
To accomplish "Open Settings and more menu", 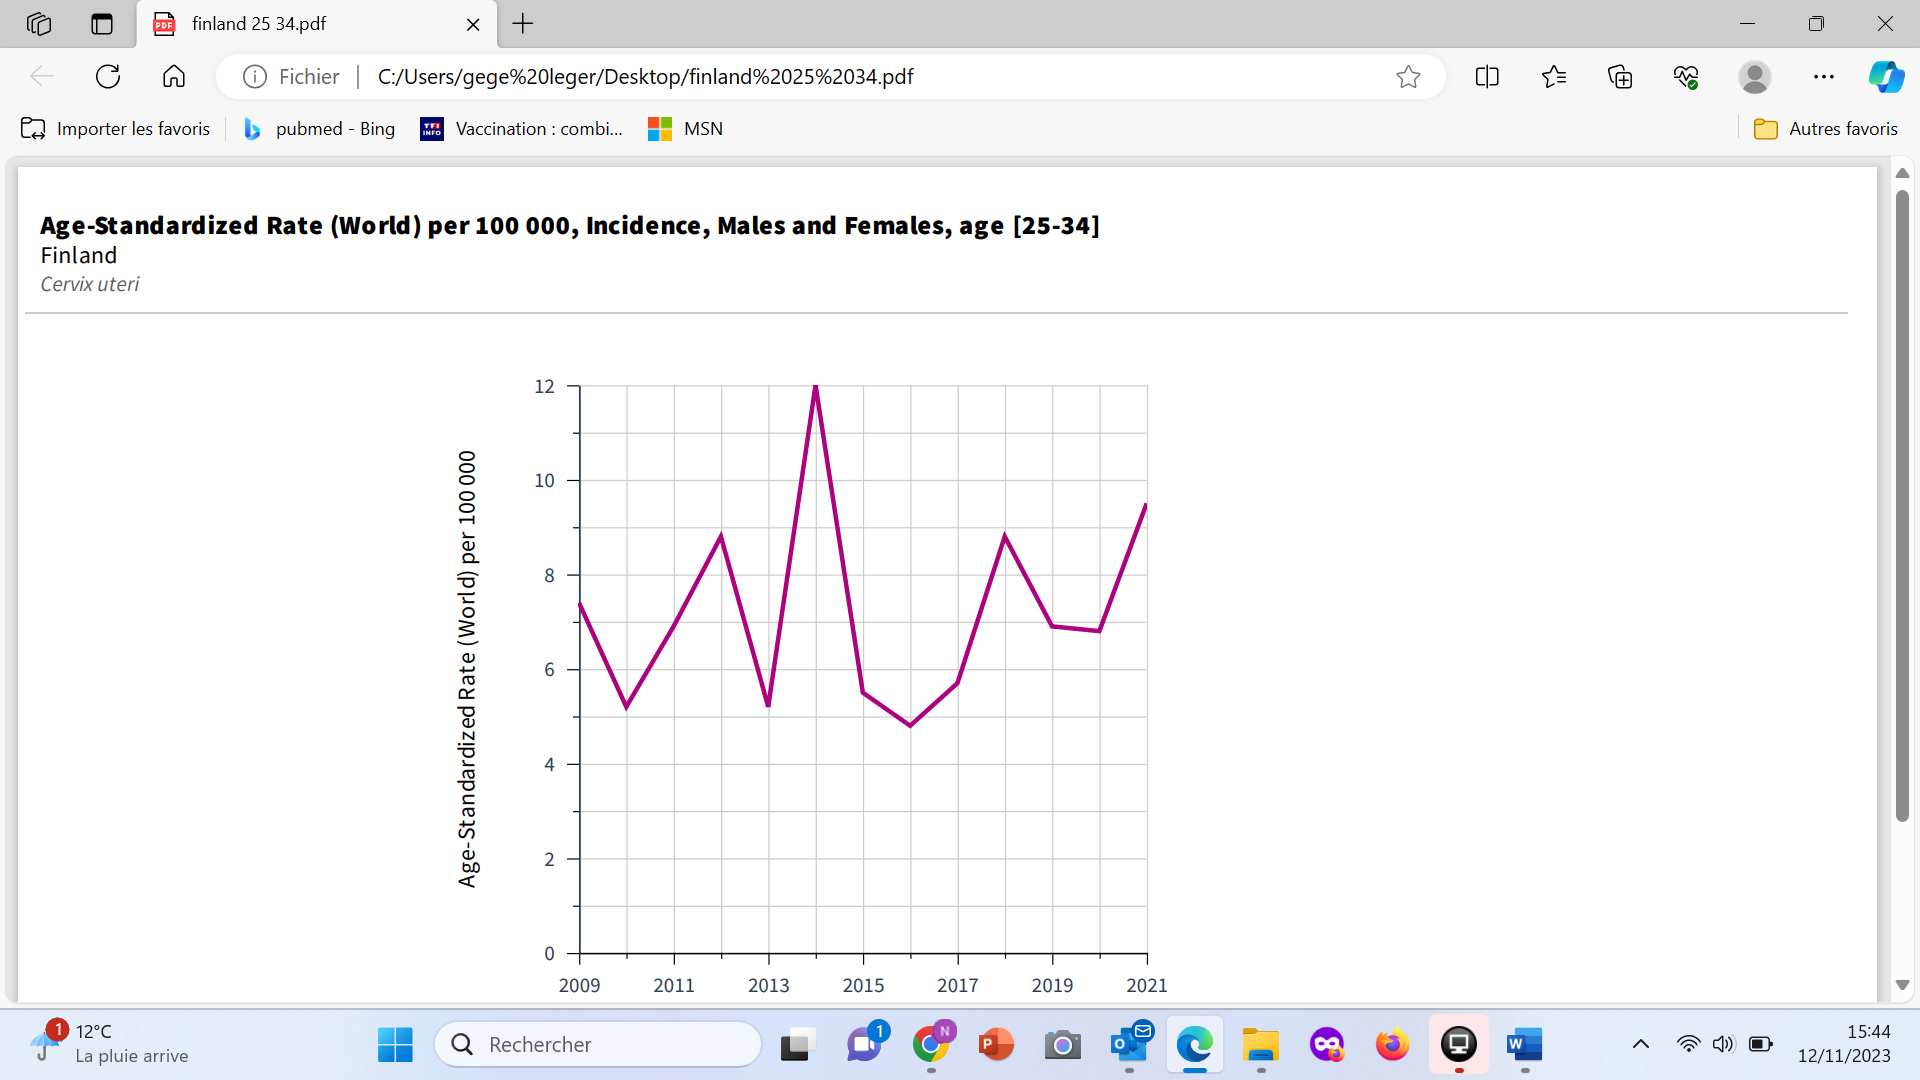I will 1824,77.
